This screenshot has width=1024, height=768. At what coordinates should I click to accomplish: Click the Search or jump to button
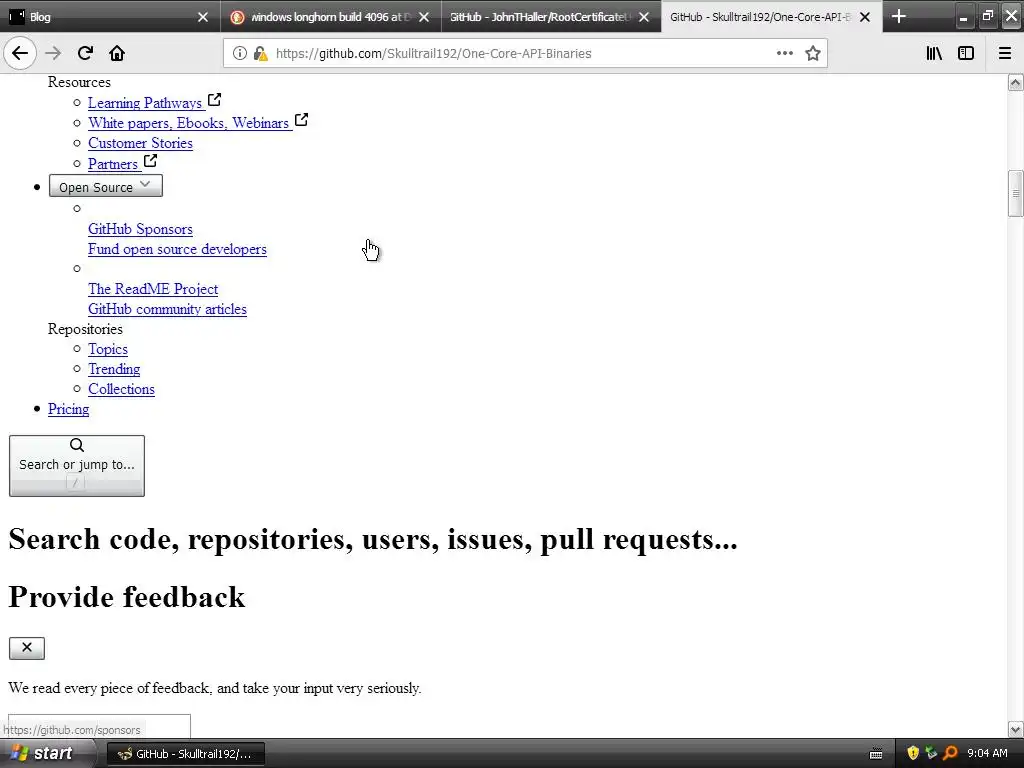point(77,466)
